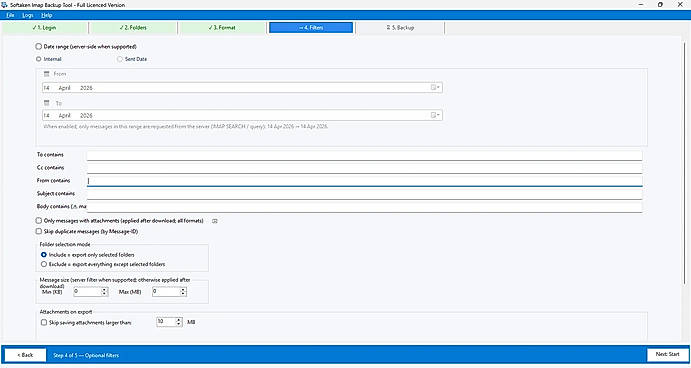
Task: Open the From date calendar dropdown
Action: point(435,88)
